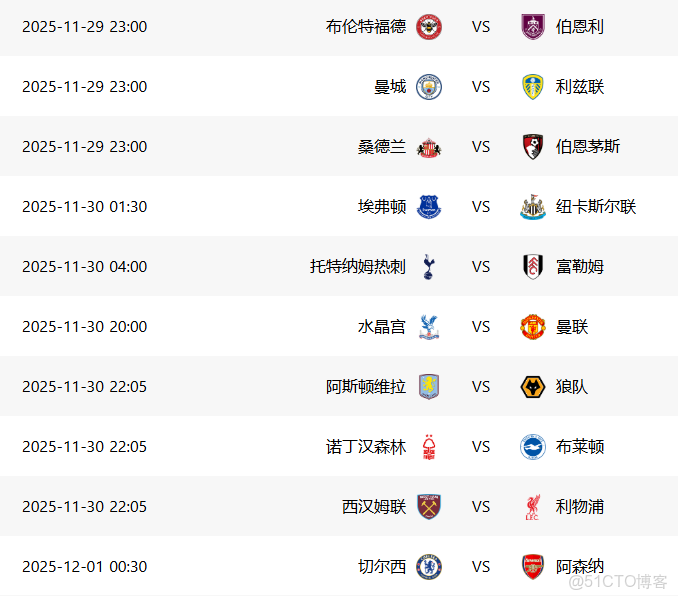
Task: Select the Wolves wolf-head logo
Action: [533, 387]
